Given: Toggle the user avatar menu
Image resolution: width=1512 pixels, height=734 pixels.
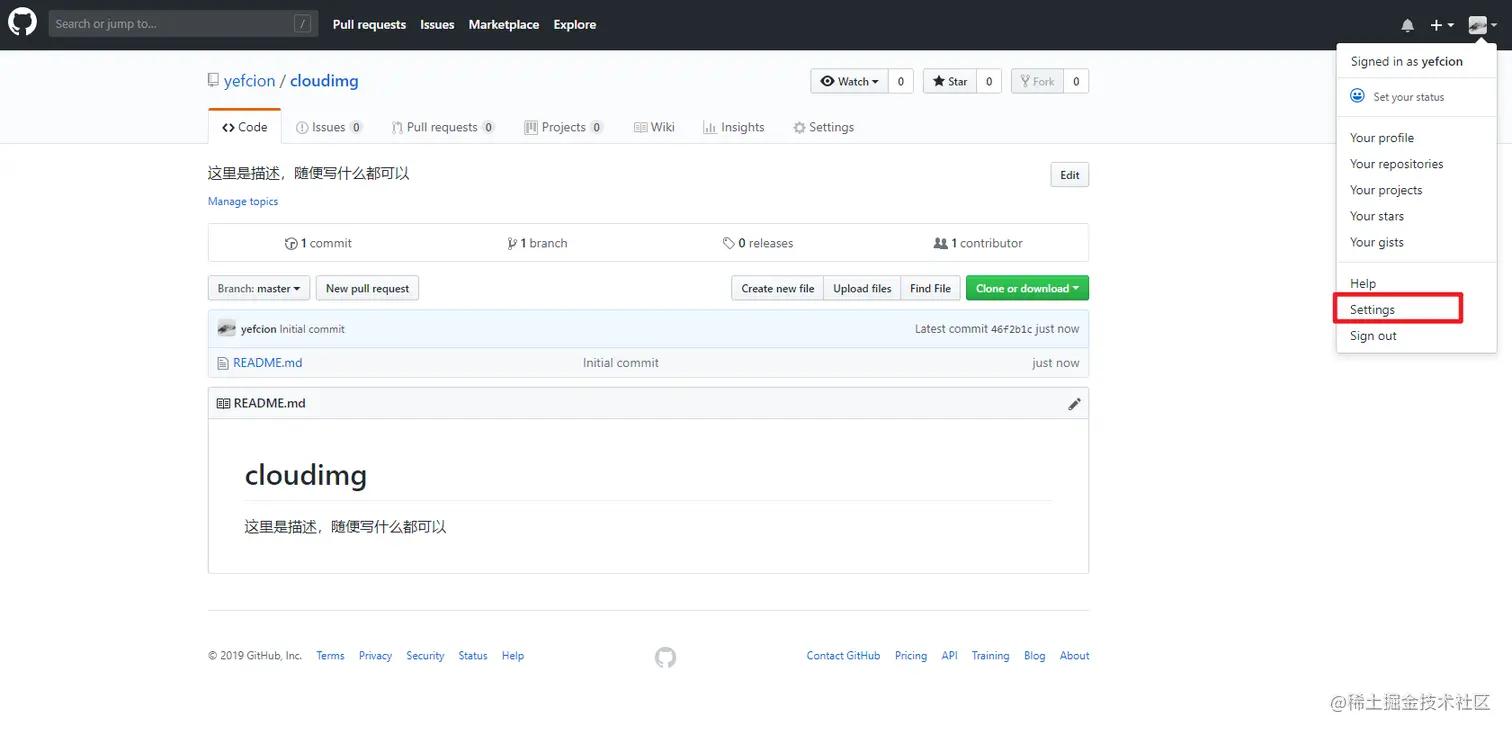Looking at the screenshot, I should tap(1482, 25).
